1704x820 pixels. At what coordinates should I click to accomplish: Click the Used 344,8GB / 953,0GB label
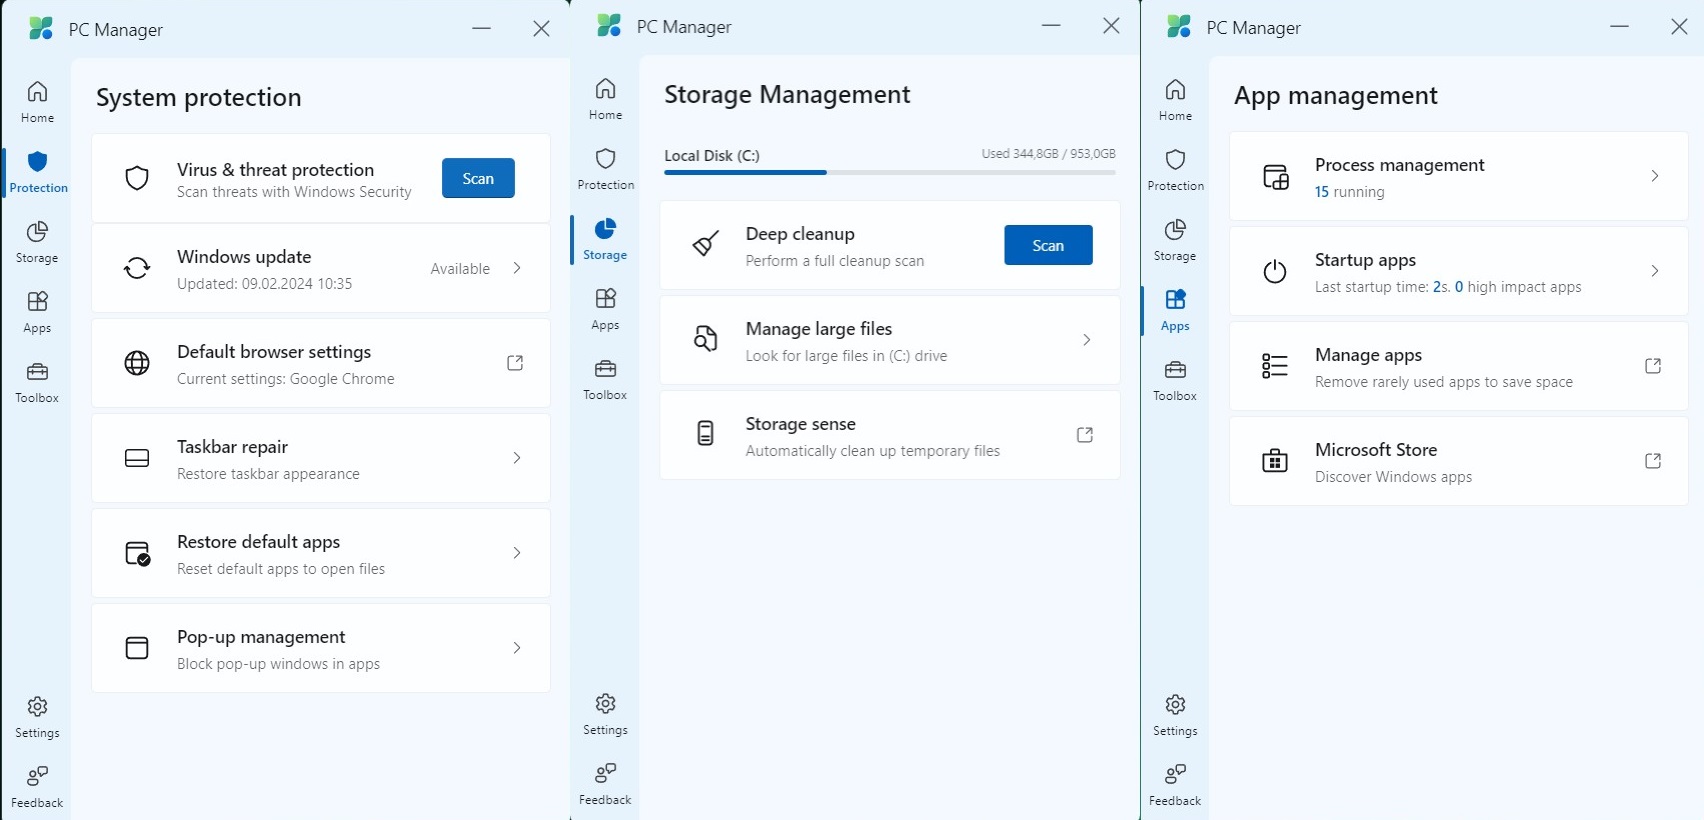point(1048,154)
